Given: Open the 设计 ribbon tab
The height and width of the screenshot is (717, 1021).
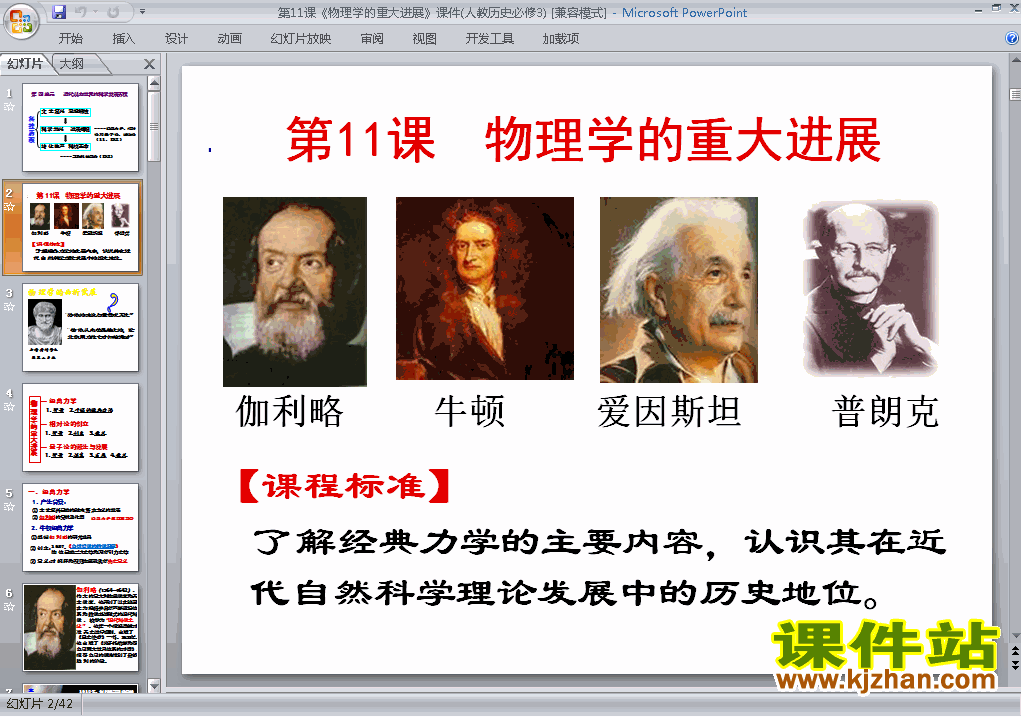Looking at the screenshot, I should (176, 38).
